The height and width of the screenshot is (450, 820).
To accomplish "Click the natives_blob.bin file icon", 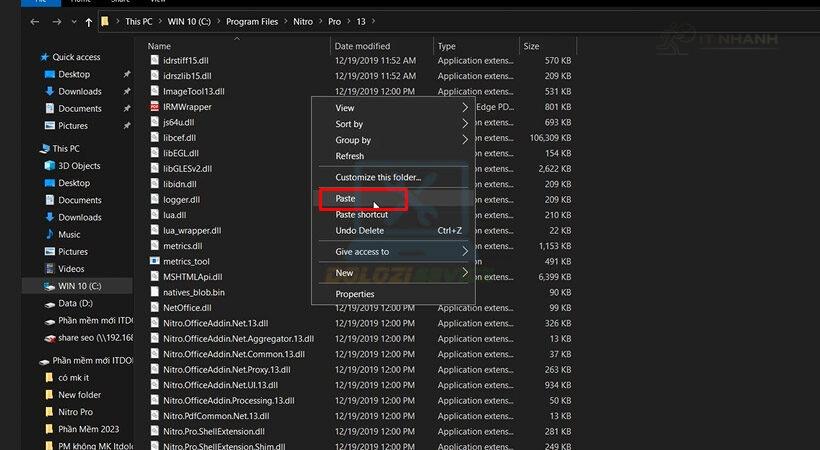I will (x=154, y=292).
